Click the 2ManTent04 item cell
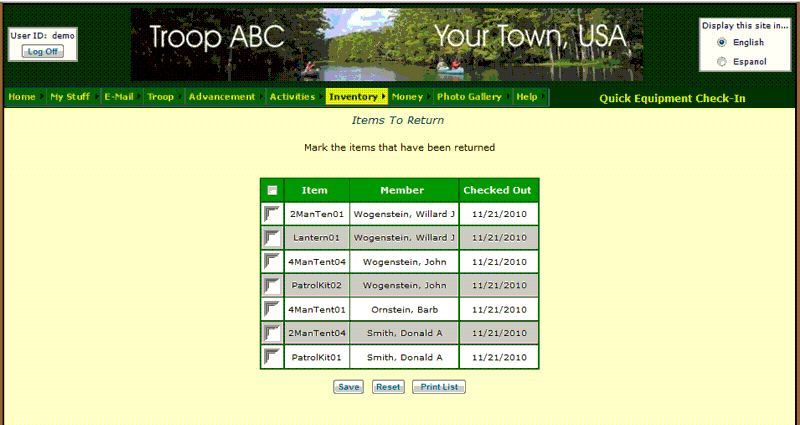The image size is (800, 425). pos(317,333)
